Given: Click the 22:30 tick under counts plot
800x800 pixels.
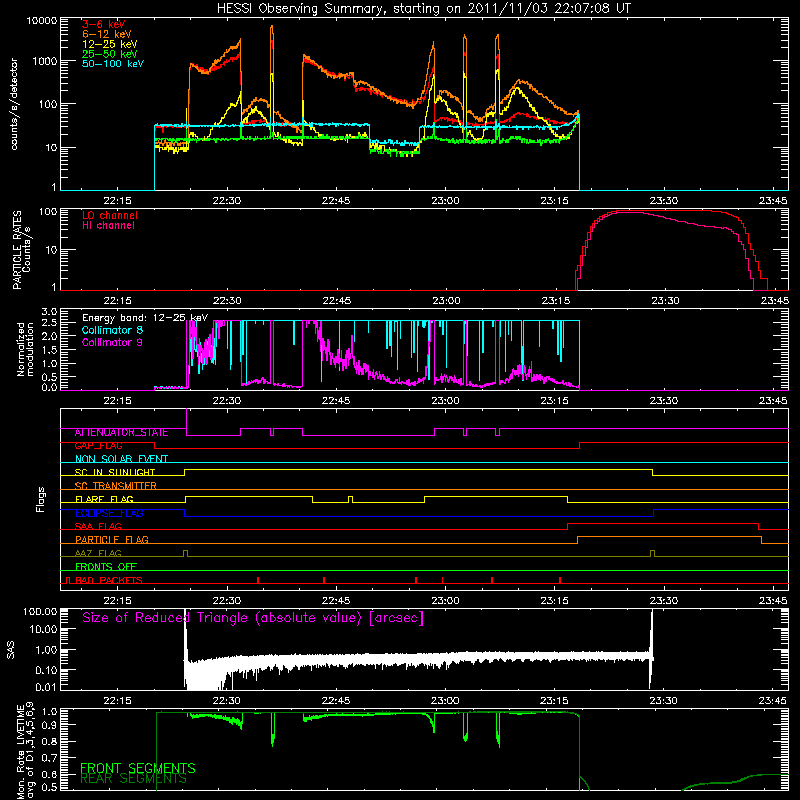Looking at the screenshot, I should [x=227, y=201].
